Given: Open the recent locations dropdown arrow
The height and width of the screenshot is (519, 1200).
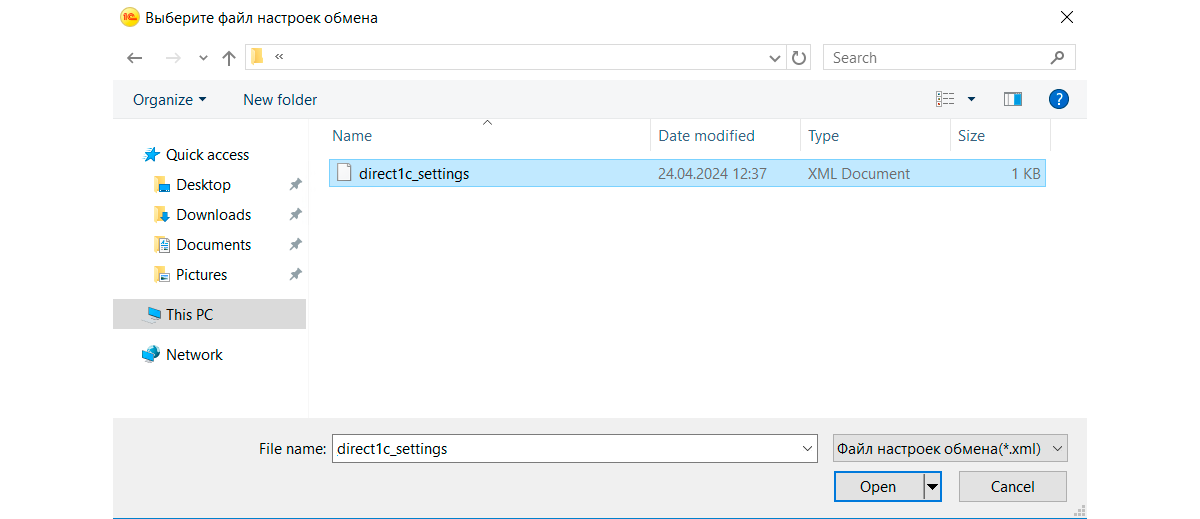Looking at the screenshot, I should point(203,58).
